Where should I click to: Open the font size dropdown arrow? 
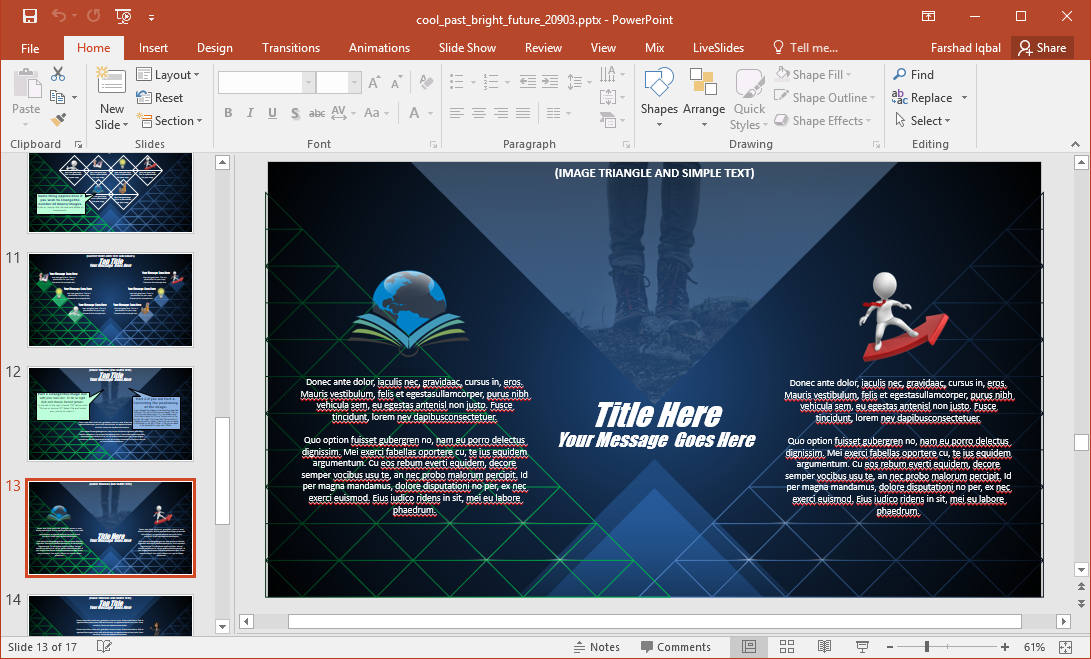pos(354,83)
